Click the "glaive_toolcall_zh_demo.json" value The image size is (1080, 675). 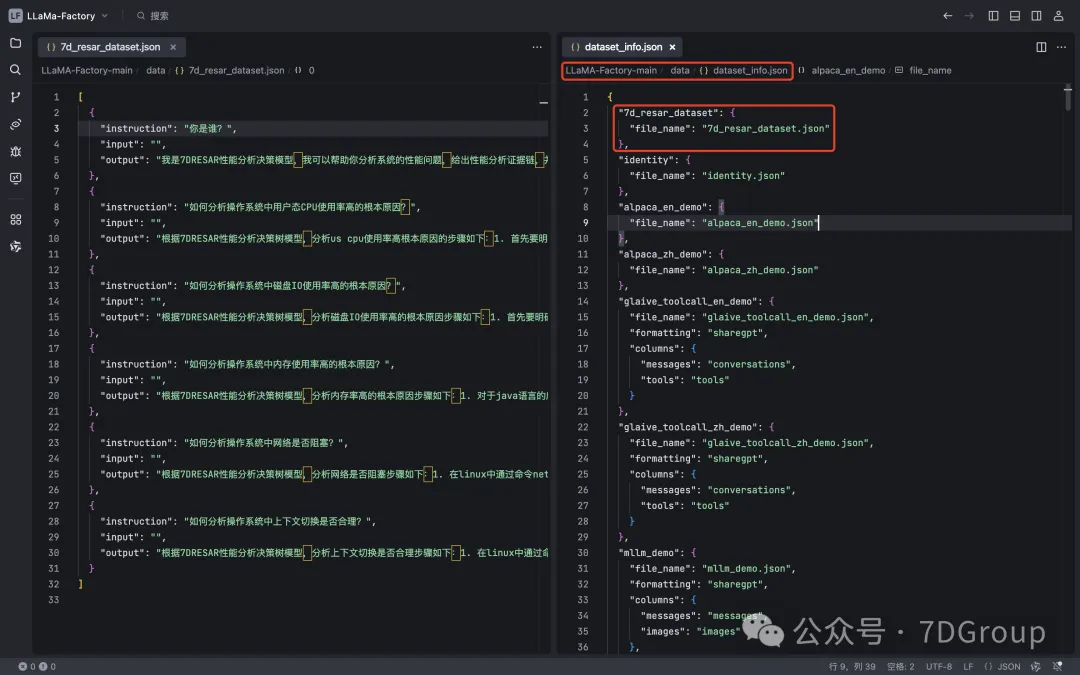click(x=785, y=443)
